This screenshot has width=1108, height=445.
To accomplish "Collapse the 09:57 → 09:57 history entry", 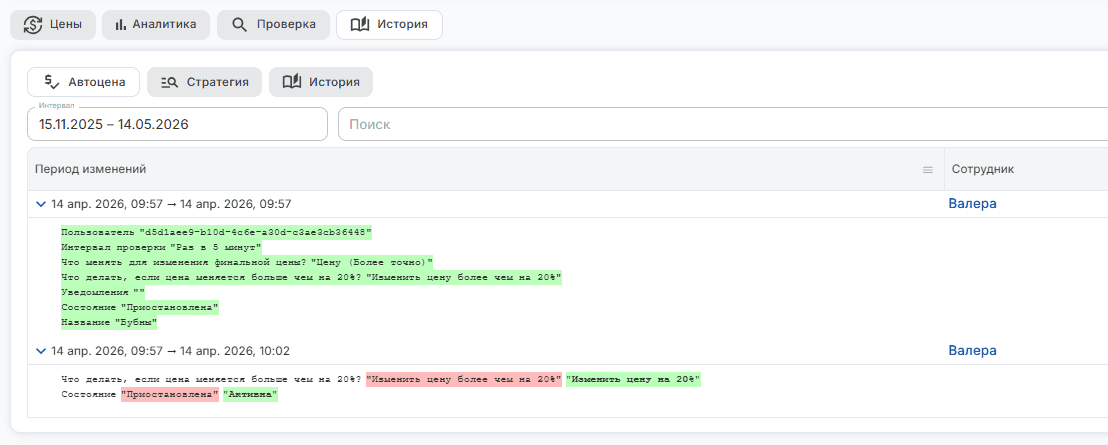I will pos(41,204).
